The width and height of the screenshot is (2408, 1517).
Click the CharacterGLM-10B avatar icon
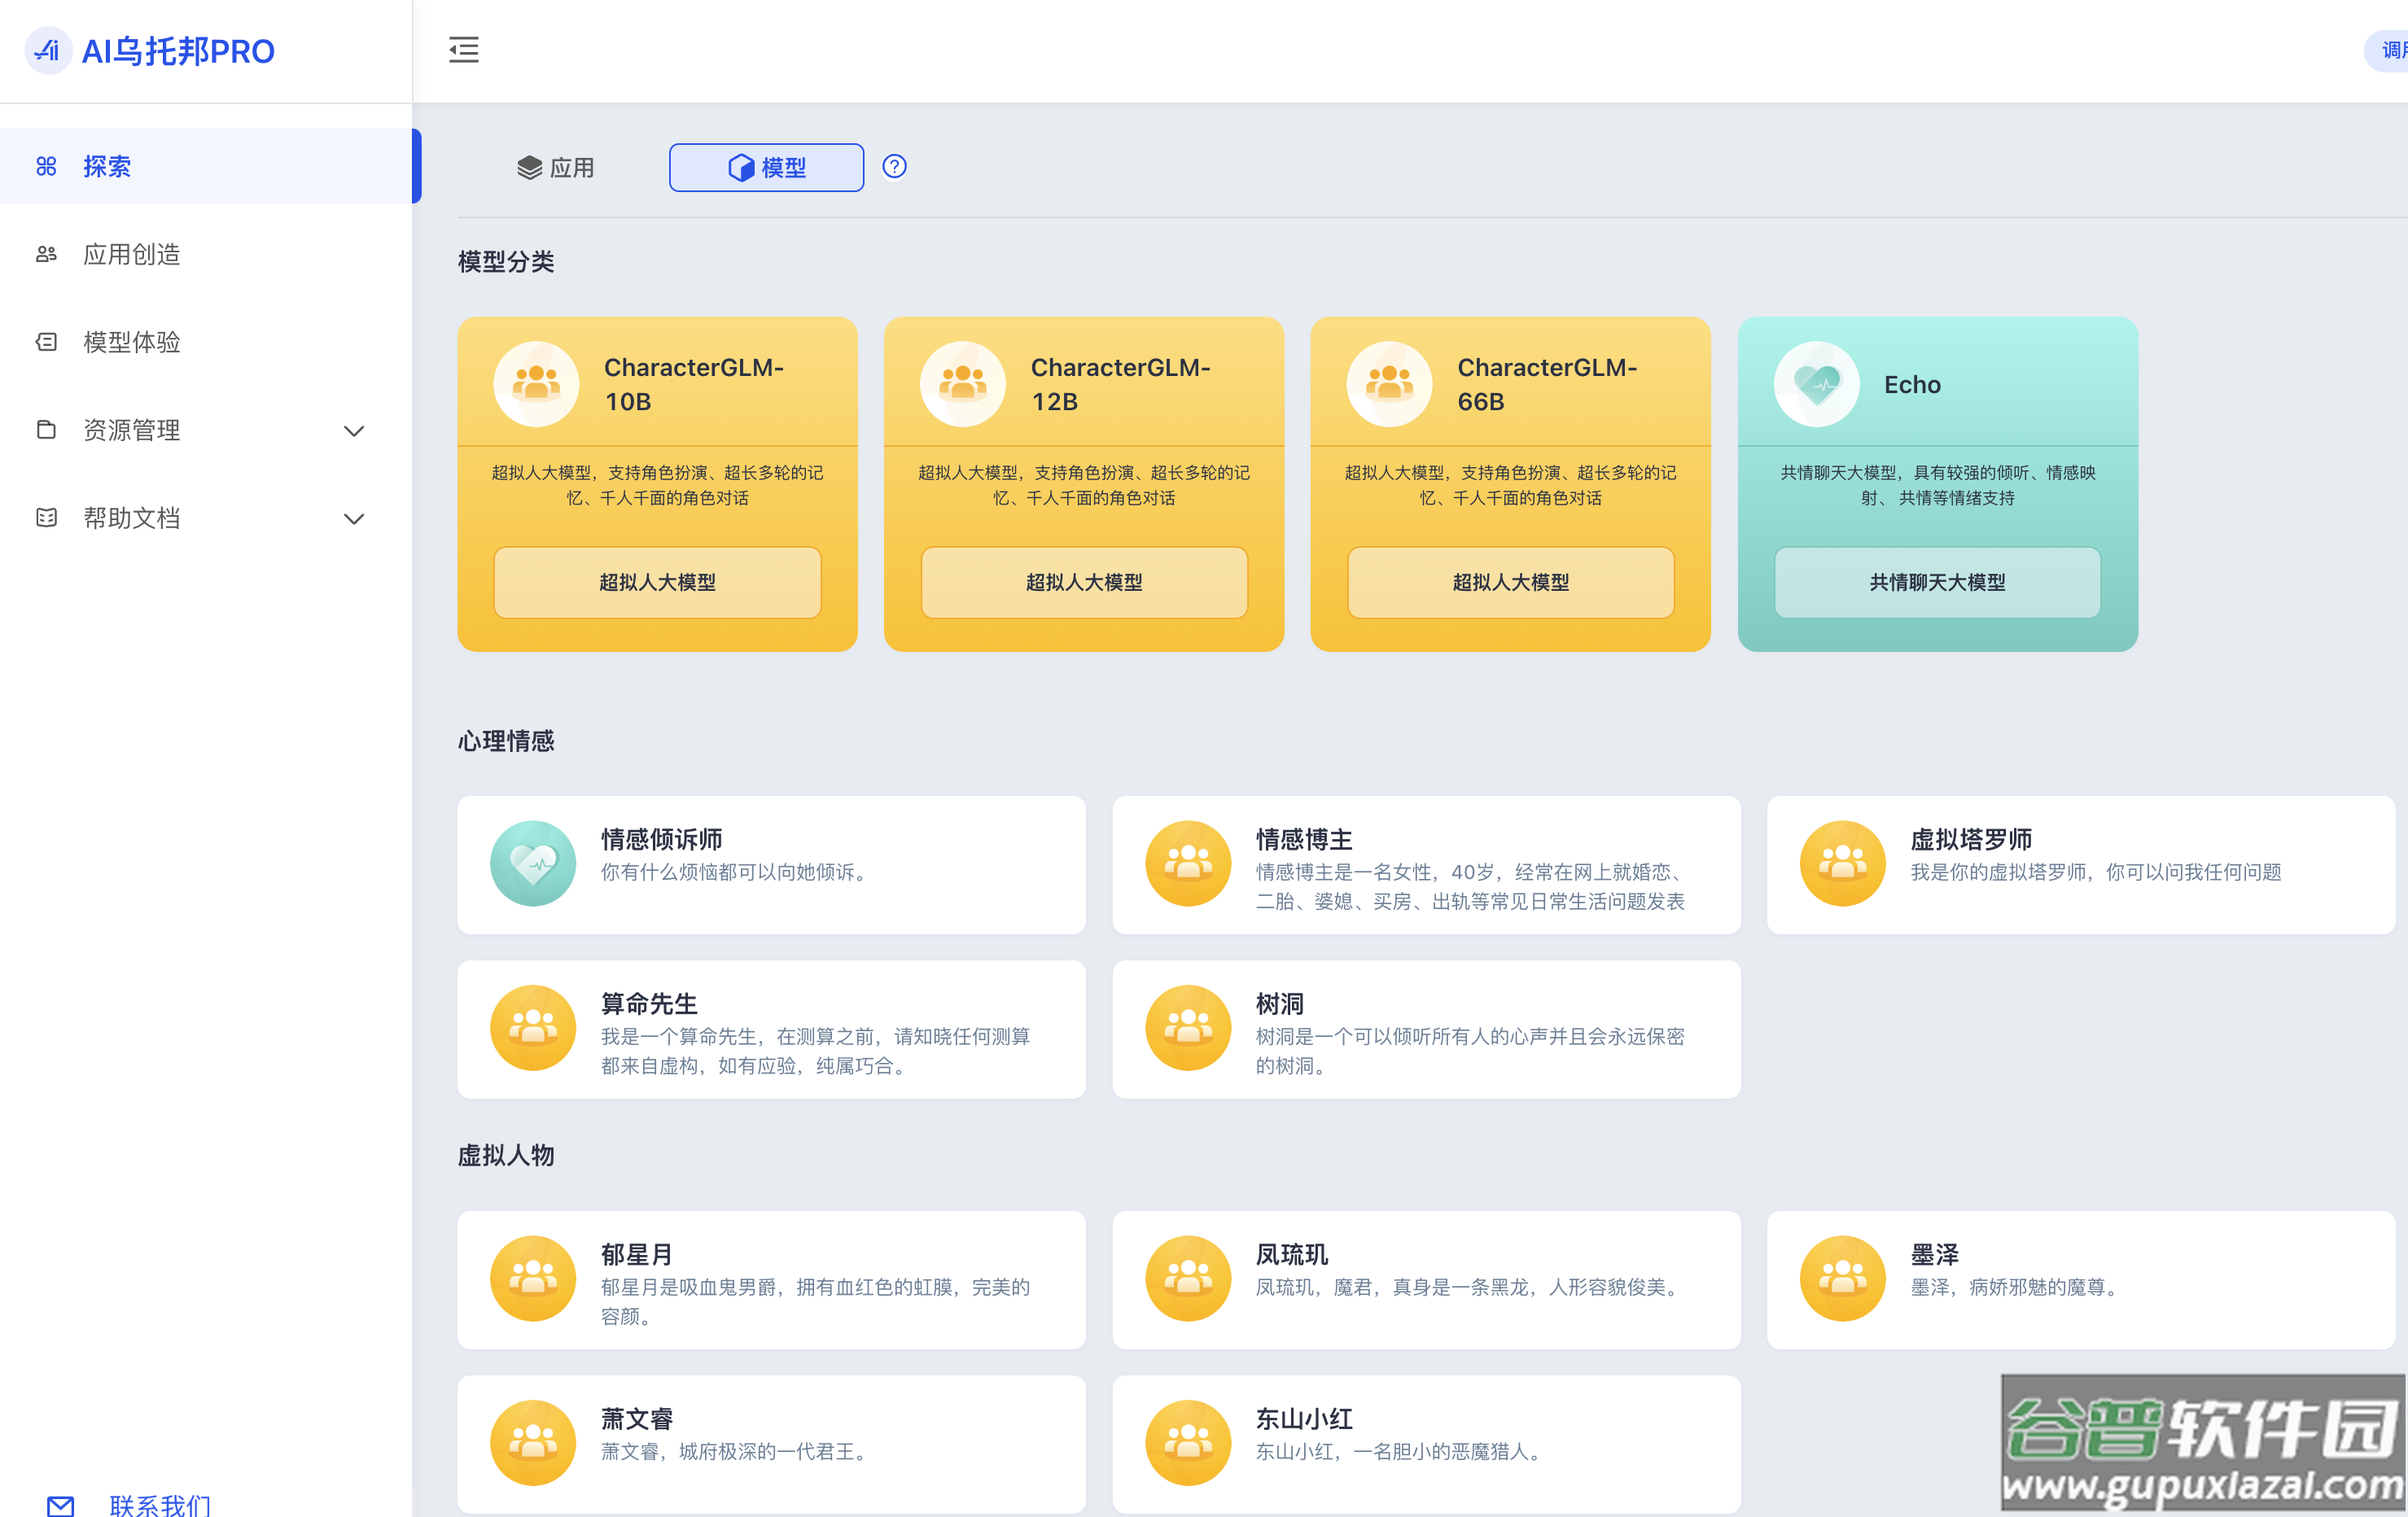point(536,384)
